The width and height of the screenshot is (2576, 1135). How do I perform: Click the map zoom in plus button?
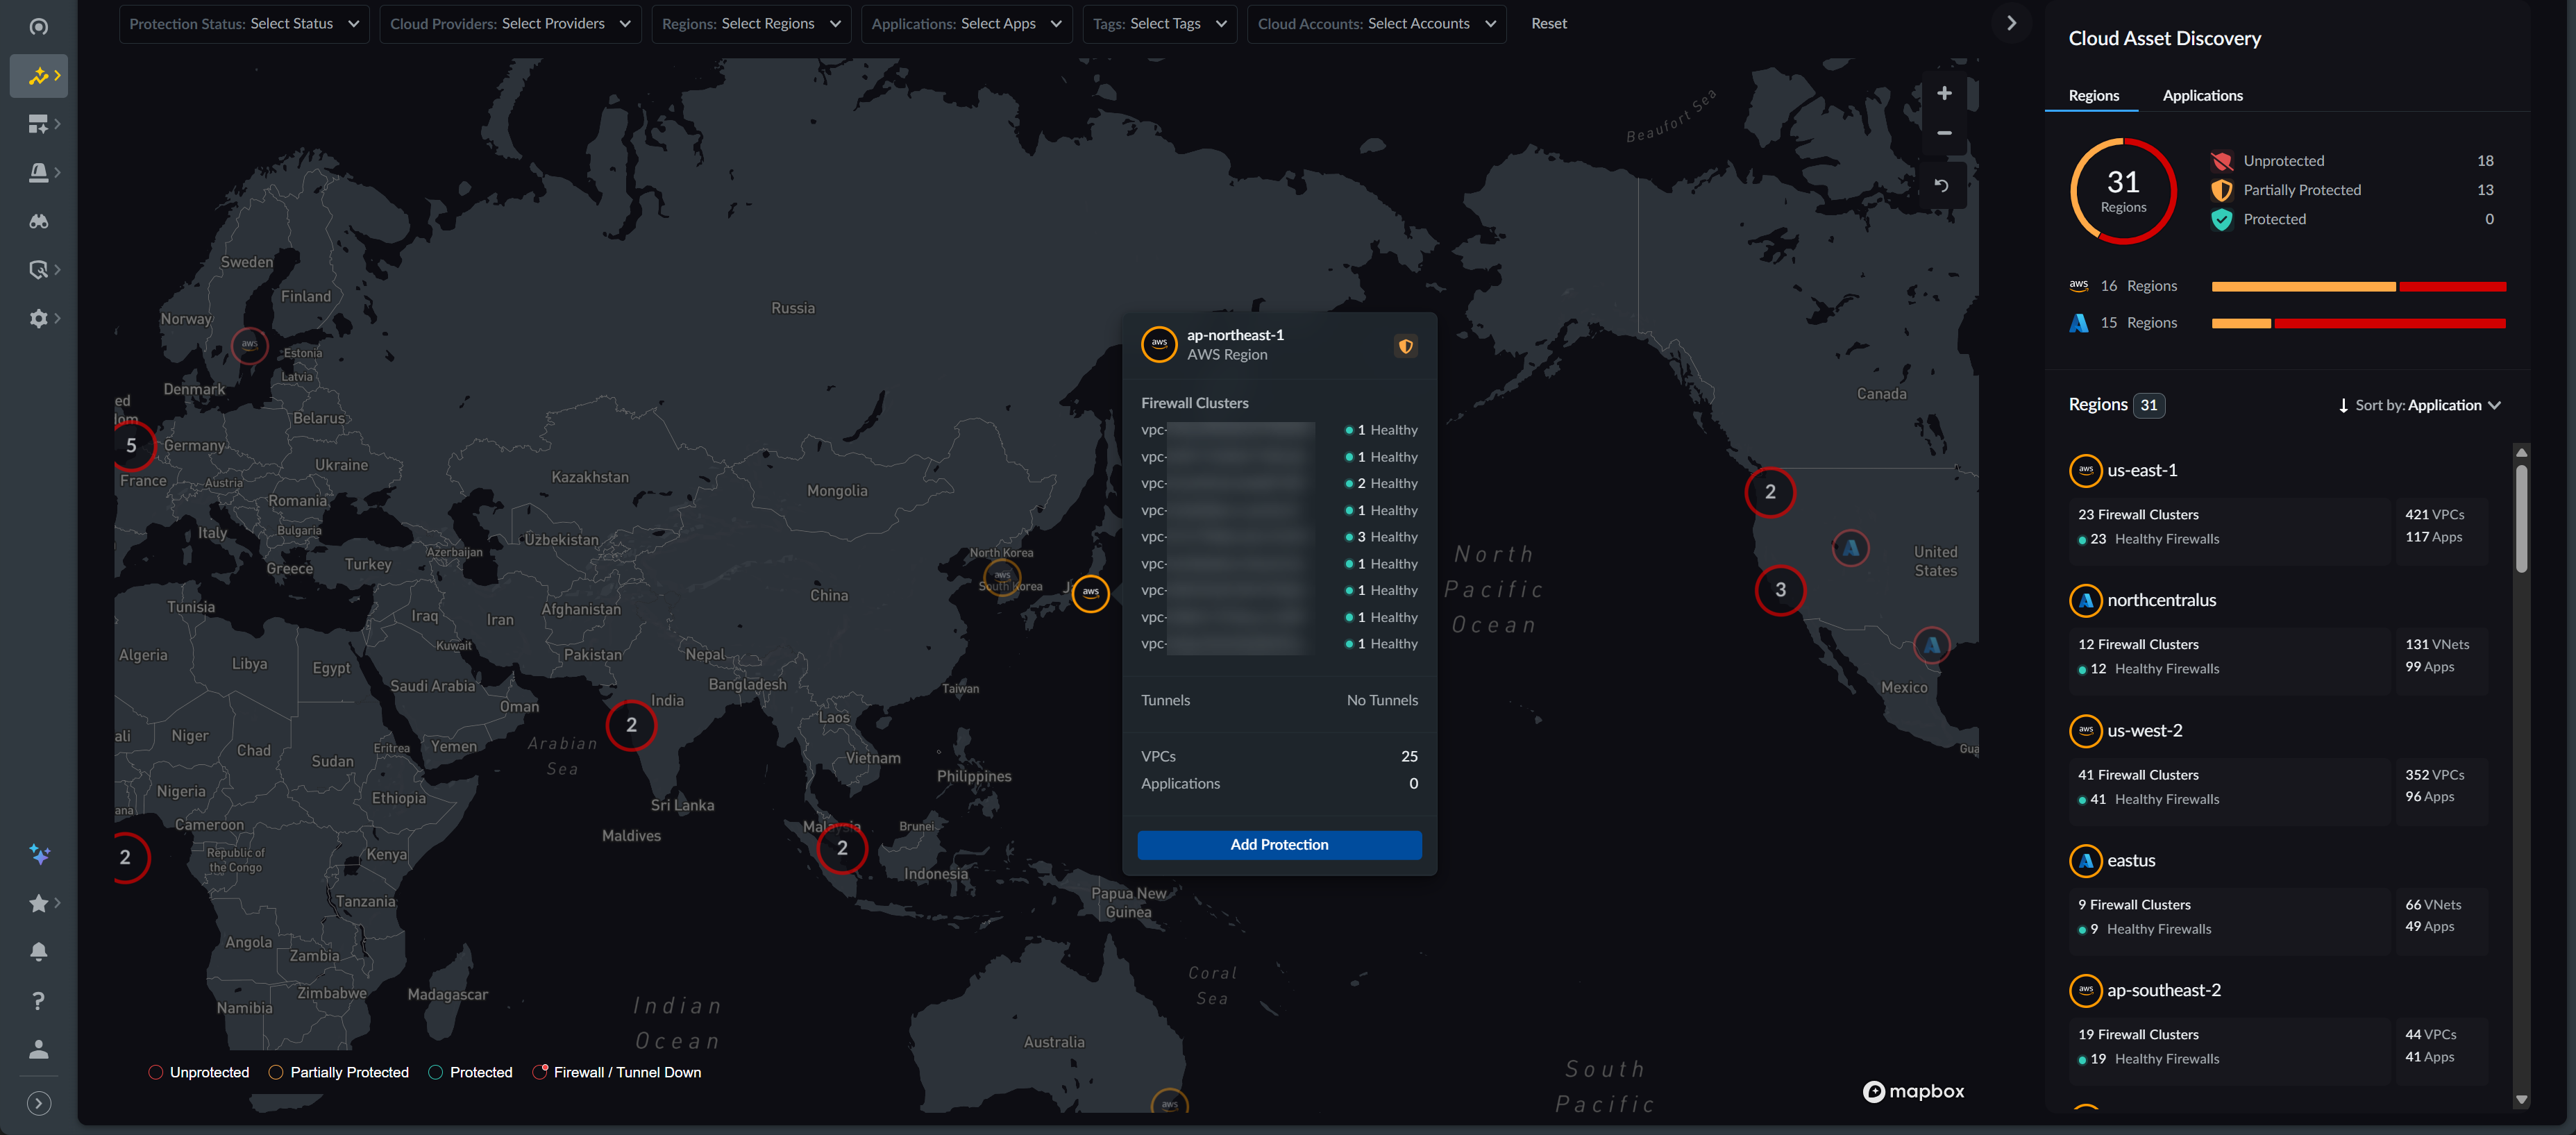[x=1943, y=93]
